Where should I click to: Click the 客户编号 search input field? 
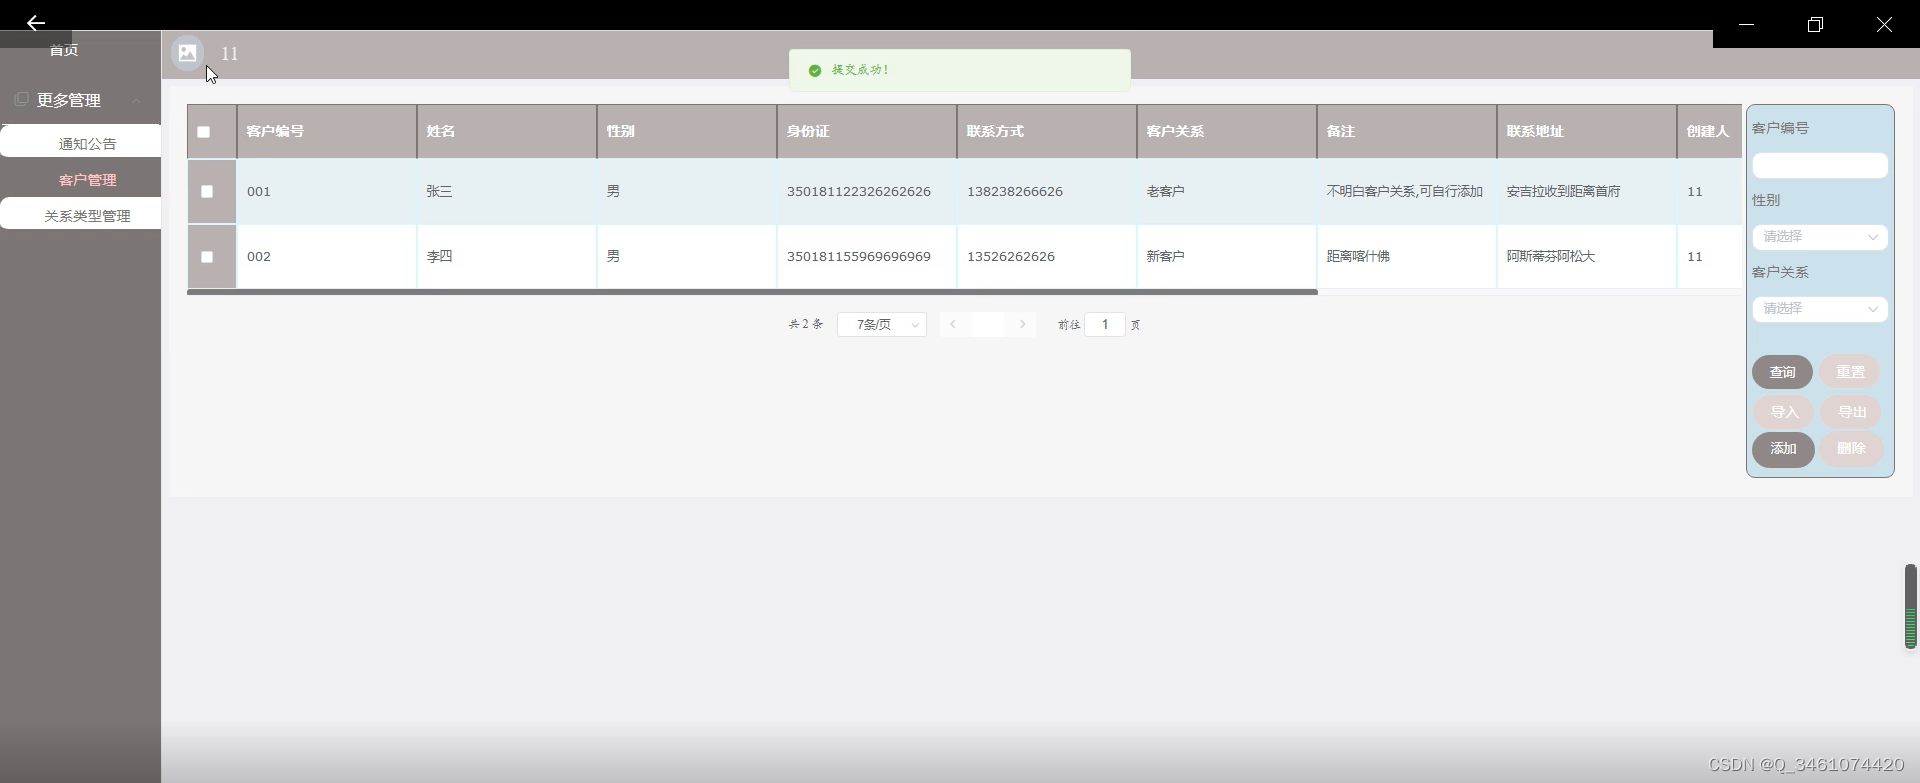1820,165
